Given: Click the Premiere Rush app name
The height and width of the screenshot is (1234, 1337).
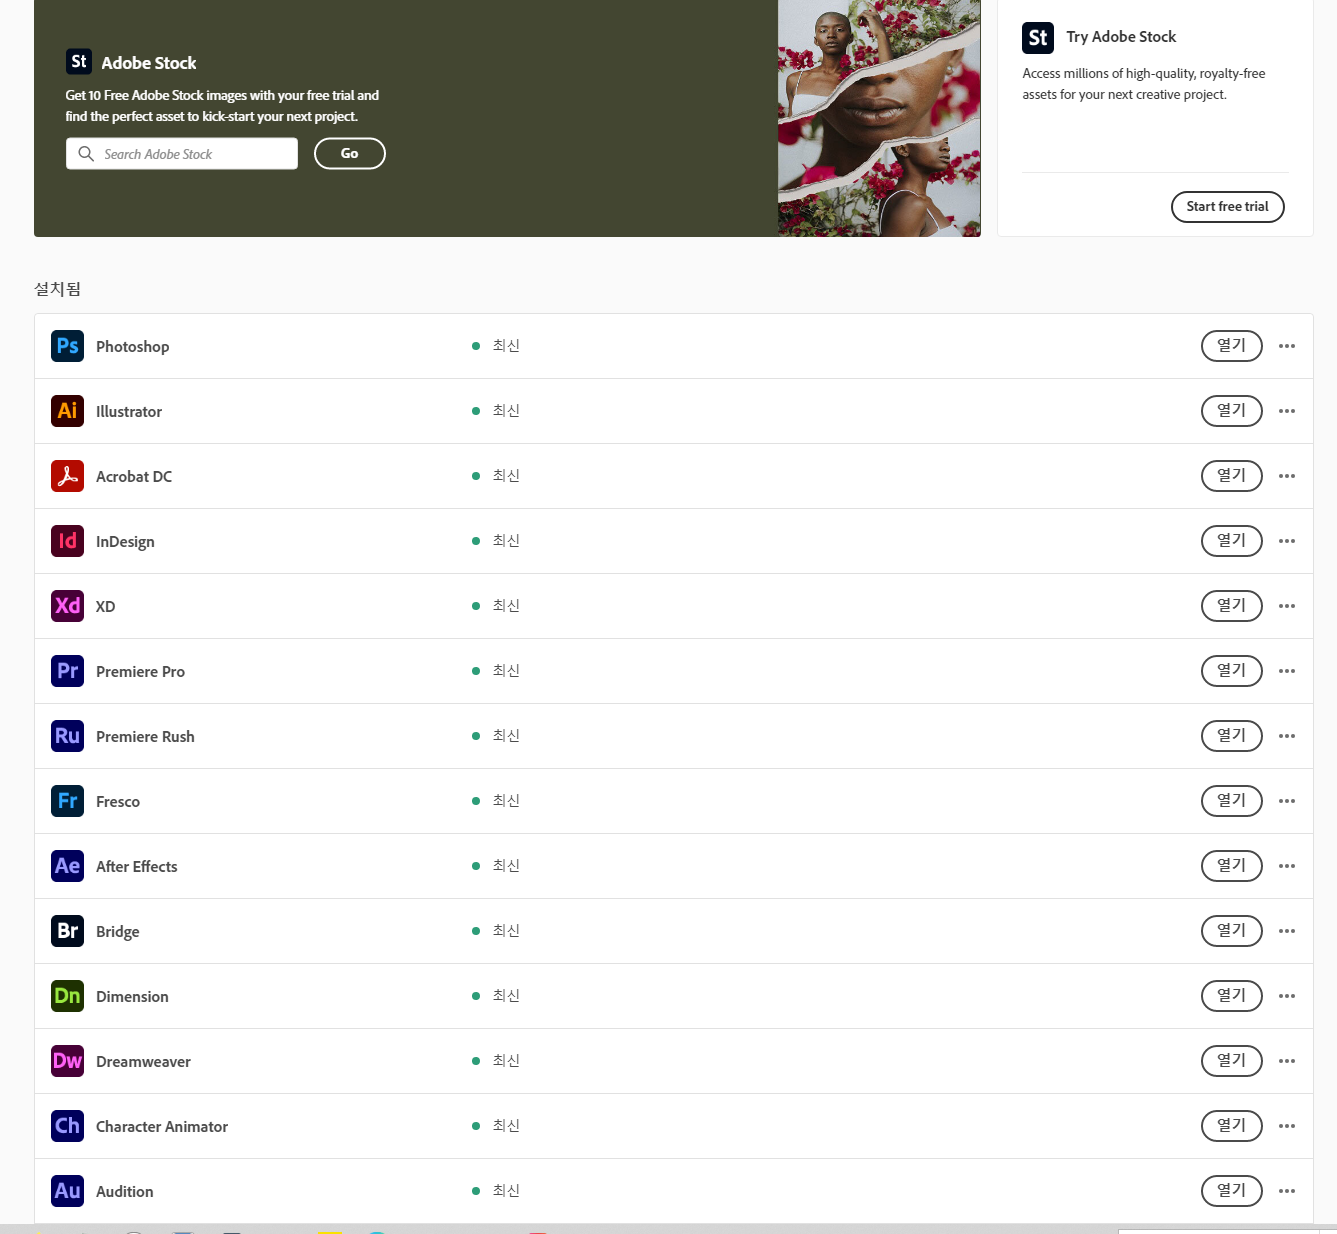Looking at the screenshot, I should pyautogui.click(x=145, y=737).
